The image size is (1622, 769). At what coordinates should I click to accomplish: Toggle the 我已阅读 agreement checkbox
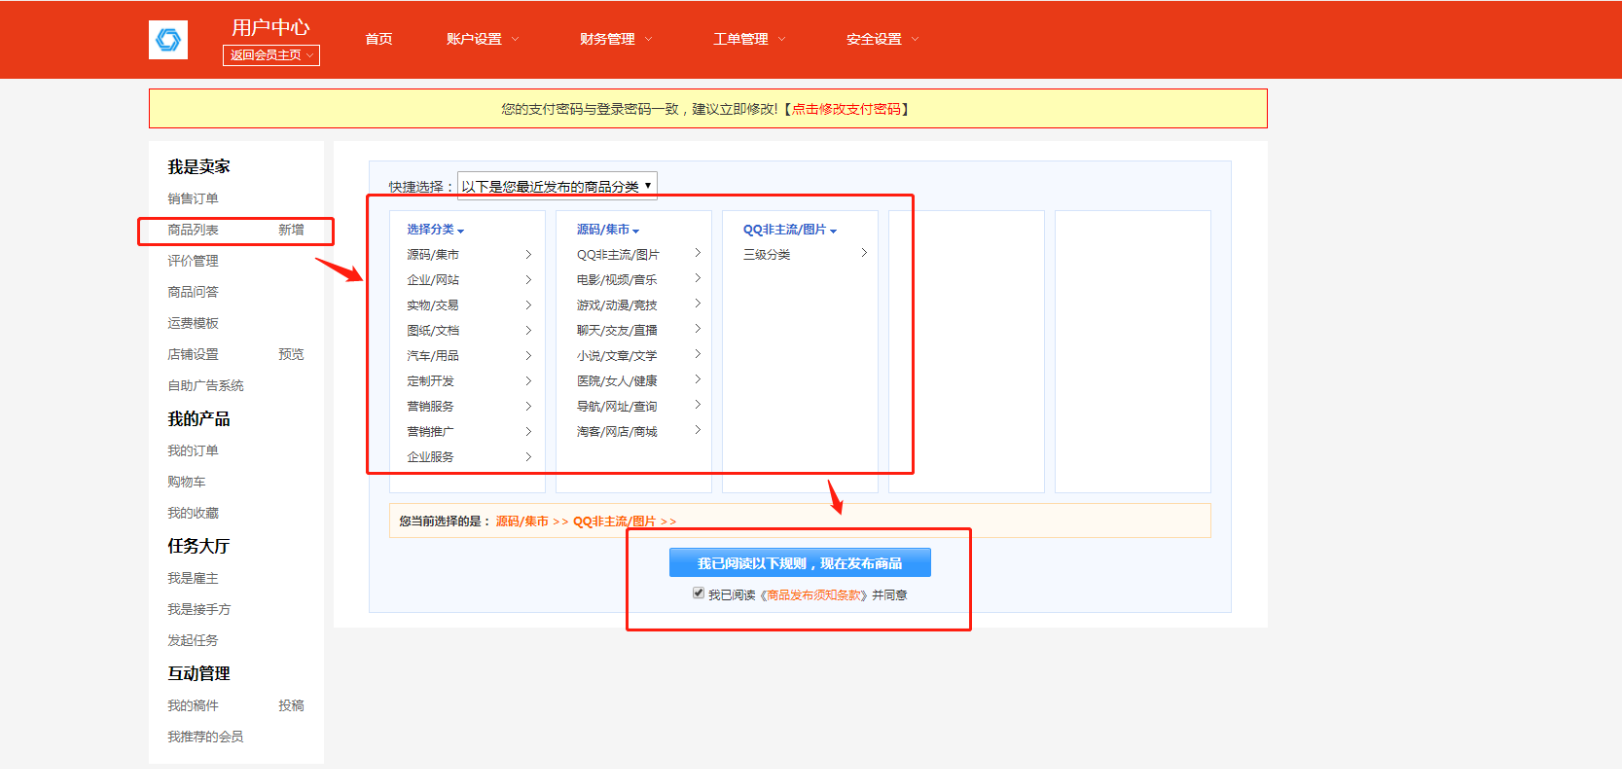[x=698, y=594]
